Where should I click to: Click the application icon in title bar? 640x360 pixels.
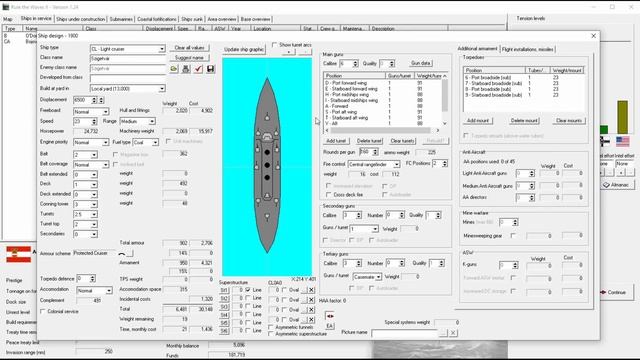pyautogui.click(x=6, y=7)
